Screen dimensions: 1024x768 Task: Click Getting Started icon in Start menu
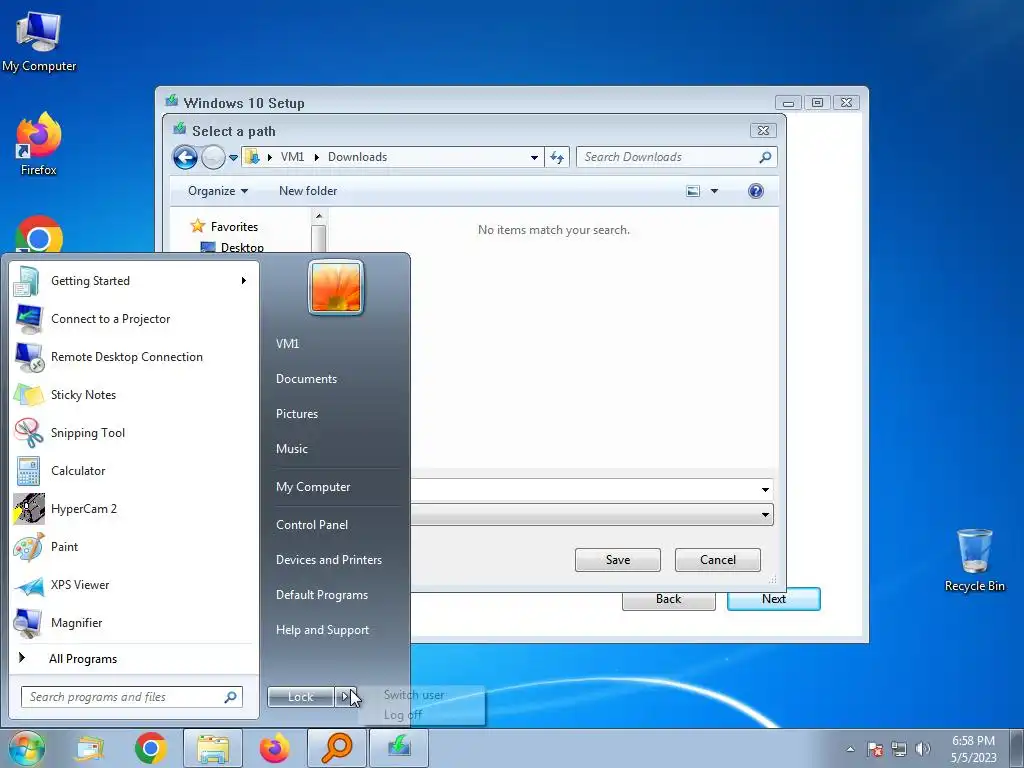[x=27, y=281]
